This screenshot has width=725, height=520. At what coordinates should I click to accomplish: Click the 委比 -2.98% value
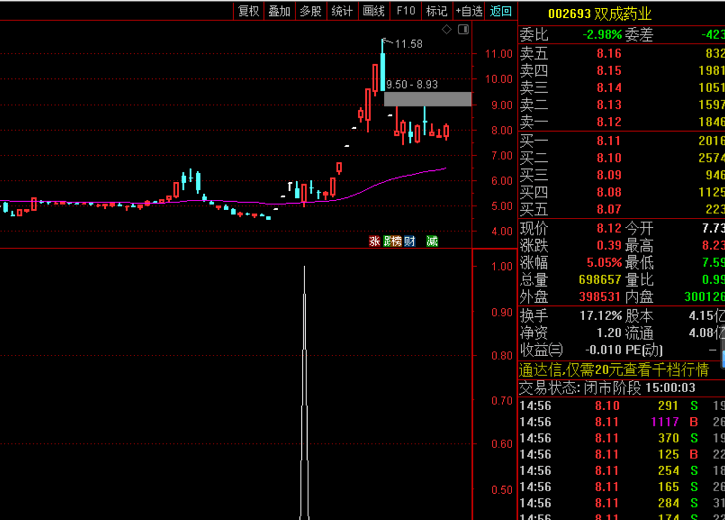point(602,35)
